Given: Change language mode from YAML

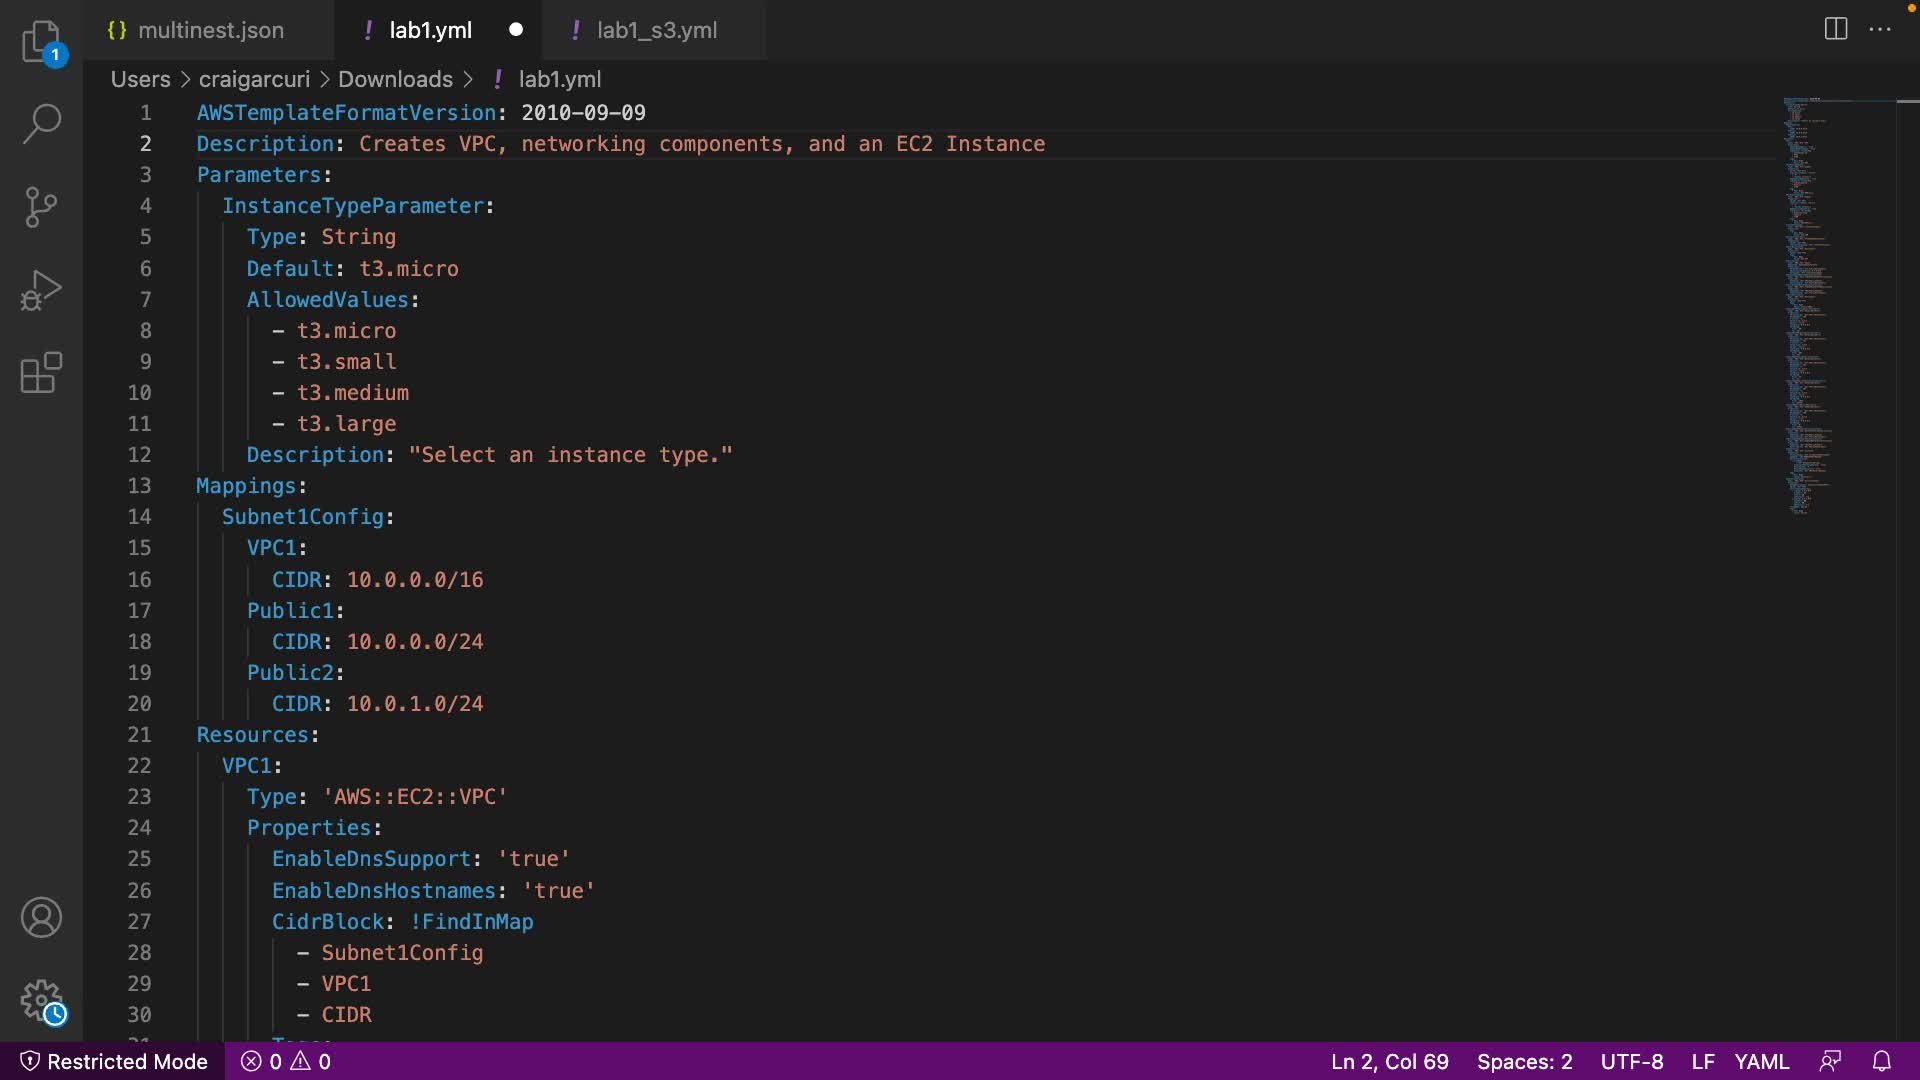Looking at the screenshot, I should [1761, 1061].
